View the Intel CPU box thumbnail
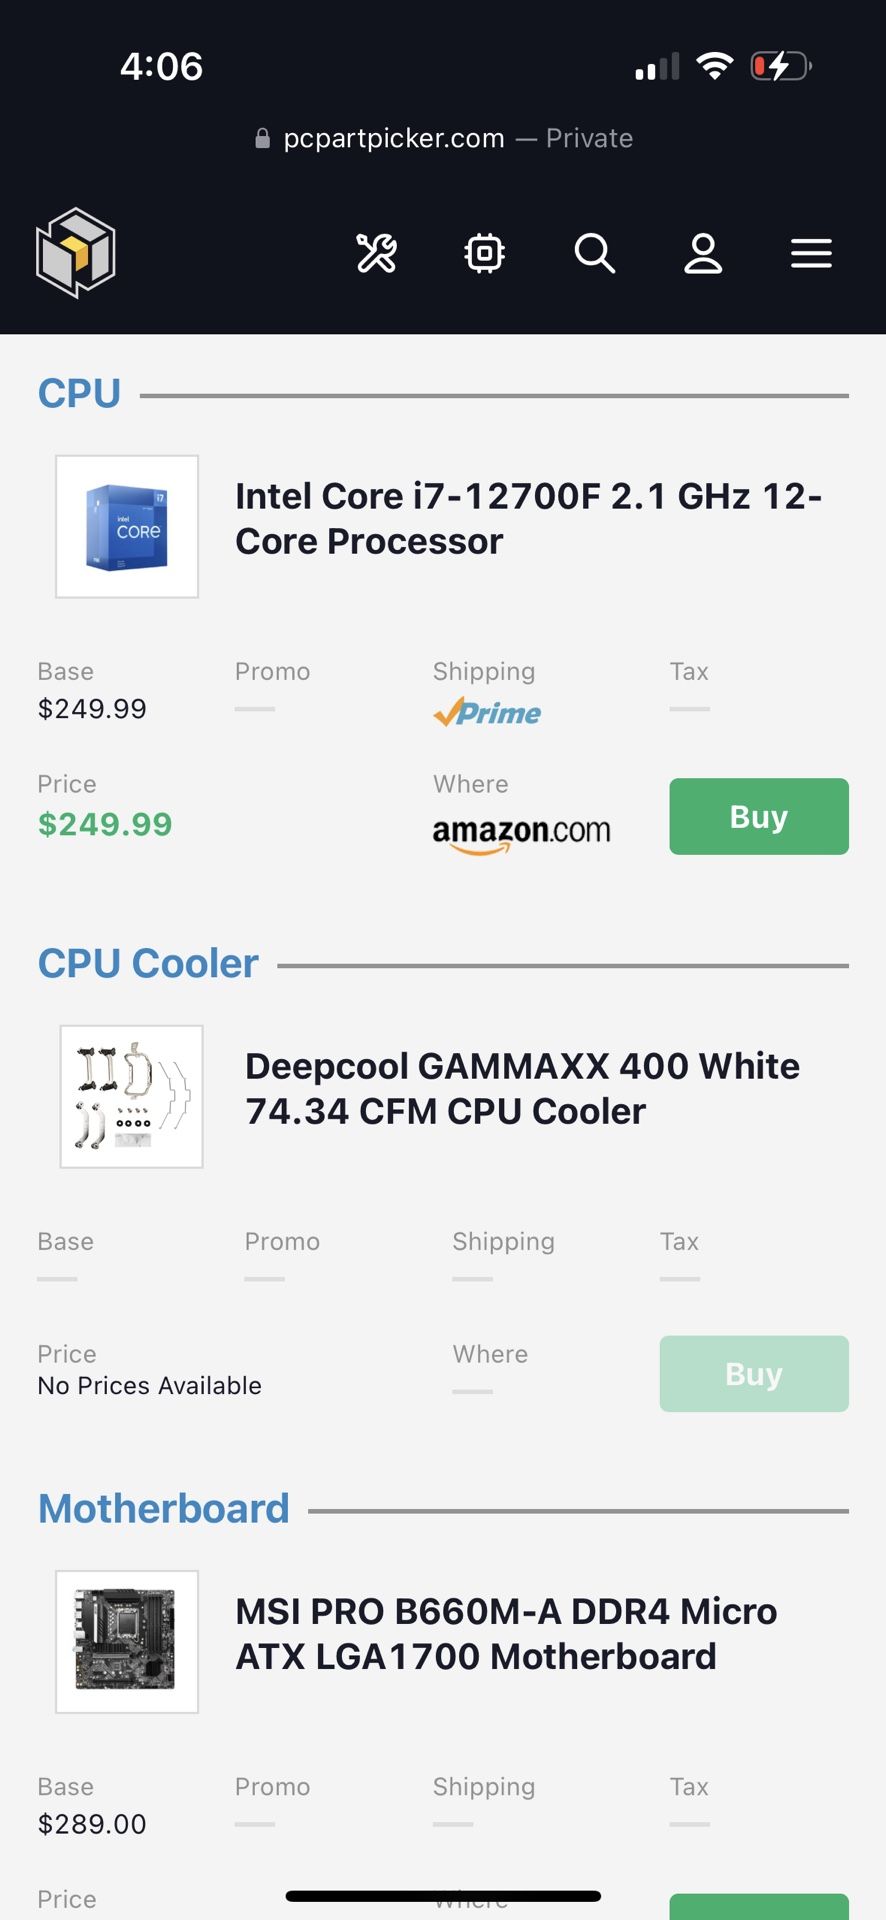The height and width of the screenshot is (1920, 886). pos(127,526)
